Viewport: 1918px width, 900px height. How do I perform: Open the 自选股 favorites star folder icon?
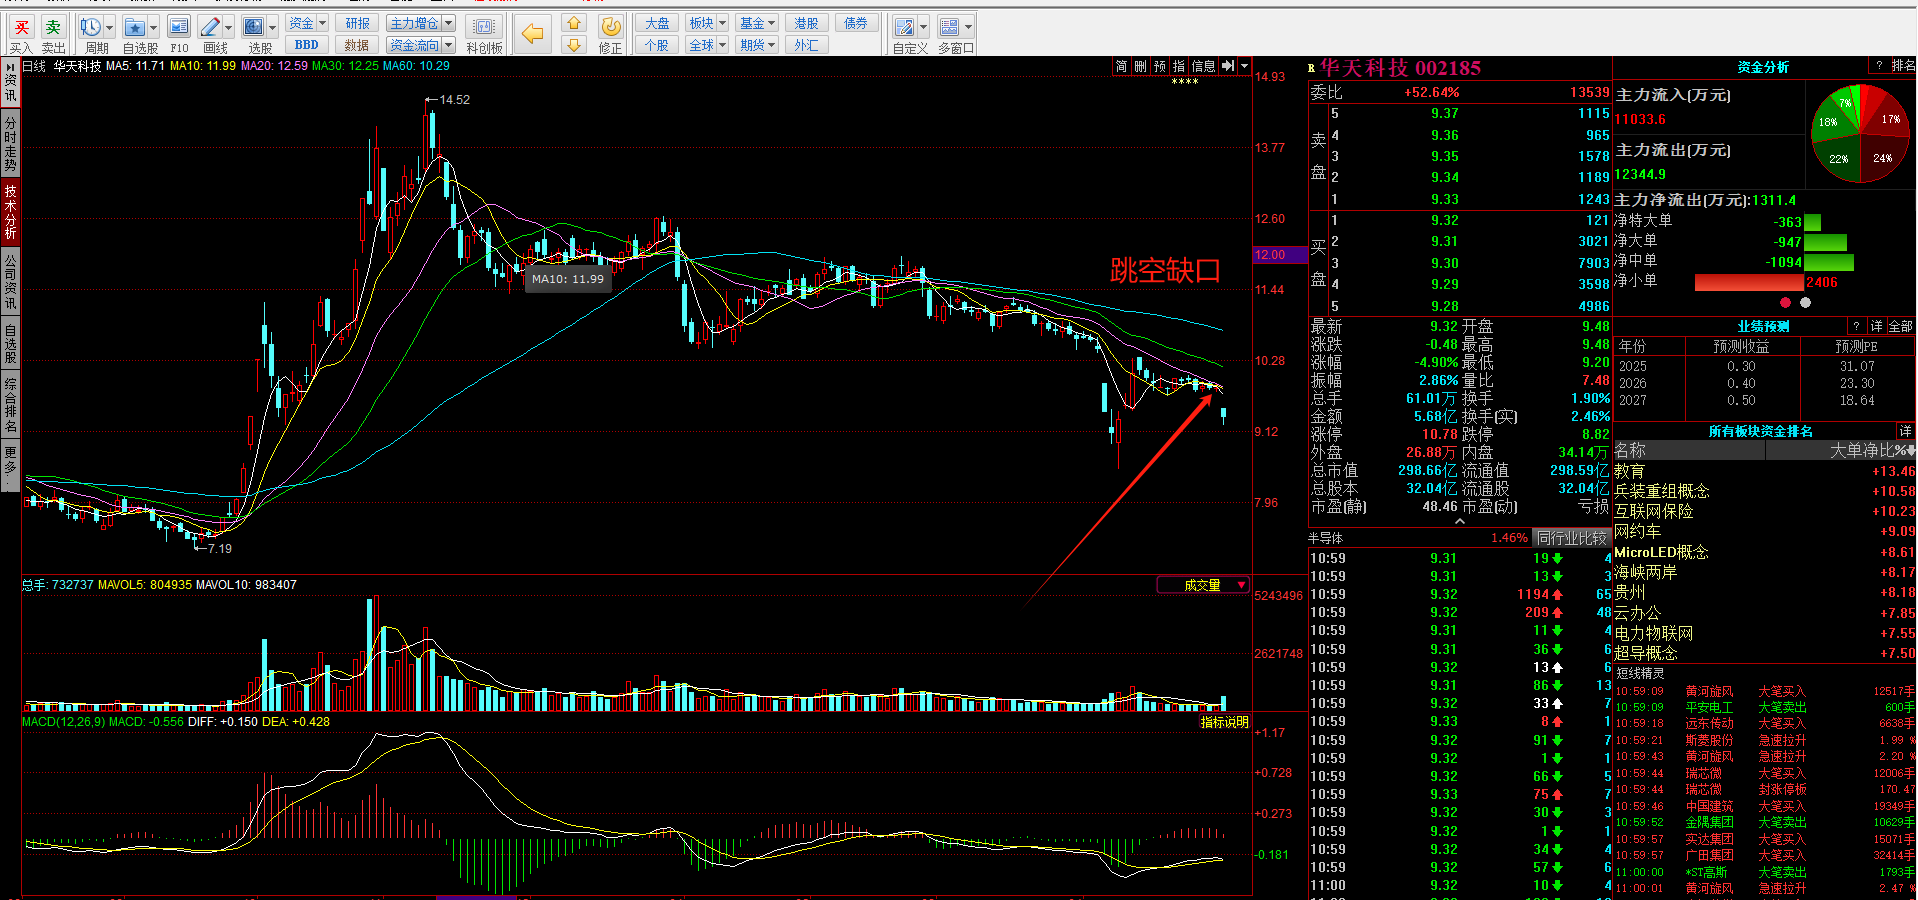[x=135, y=27]
